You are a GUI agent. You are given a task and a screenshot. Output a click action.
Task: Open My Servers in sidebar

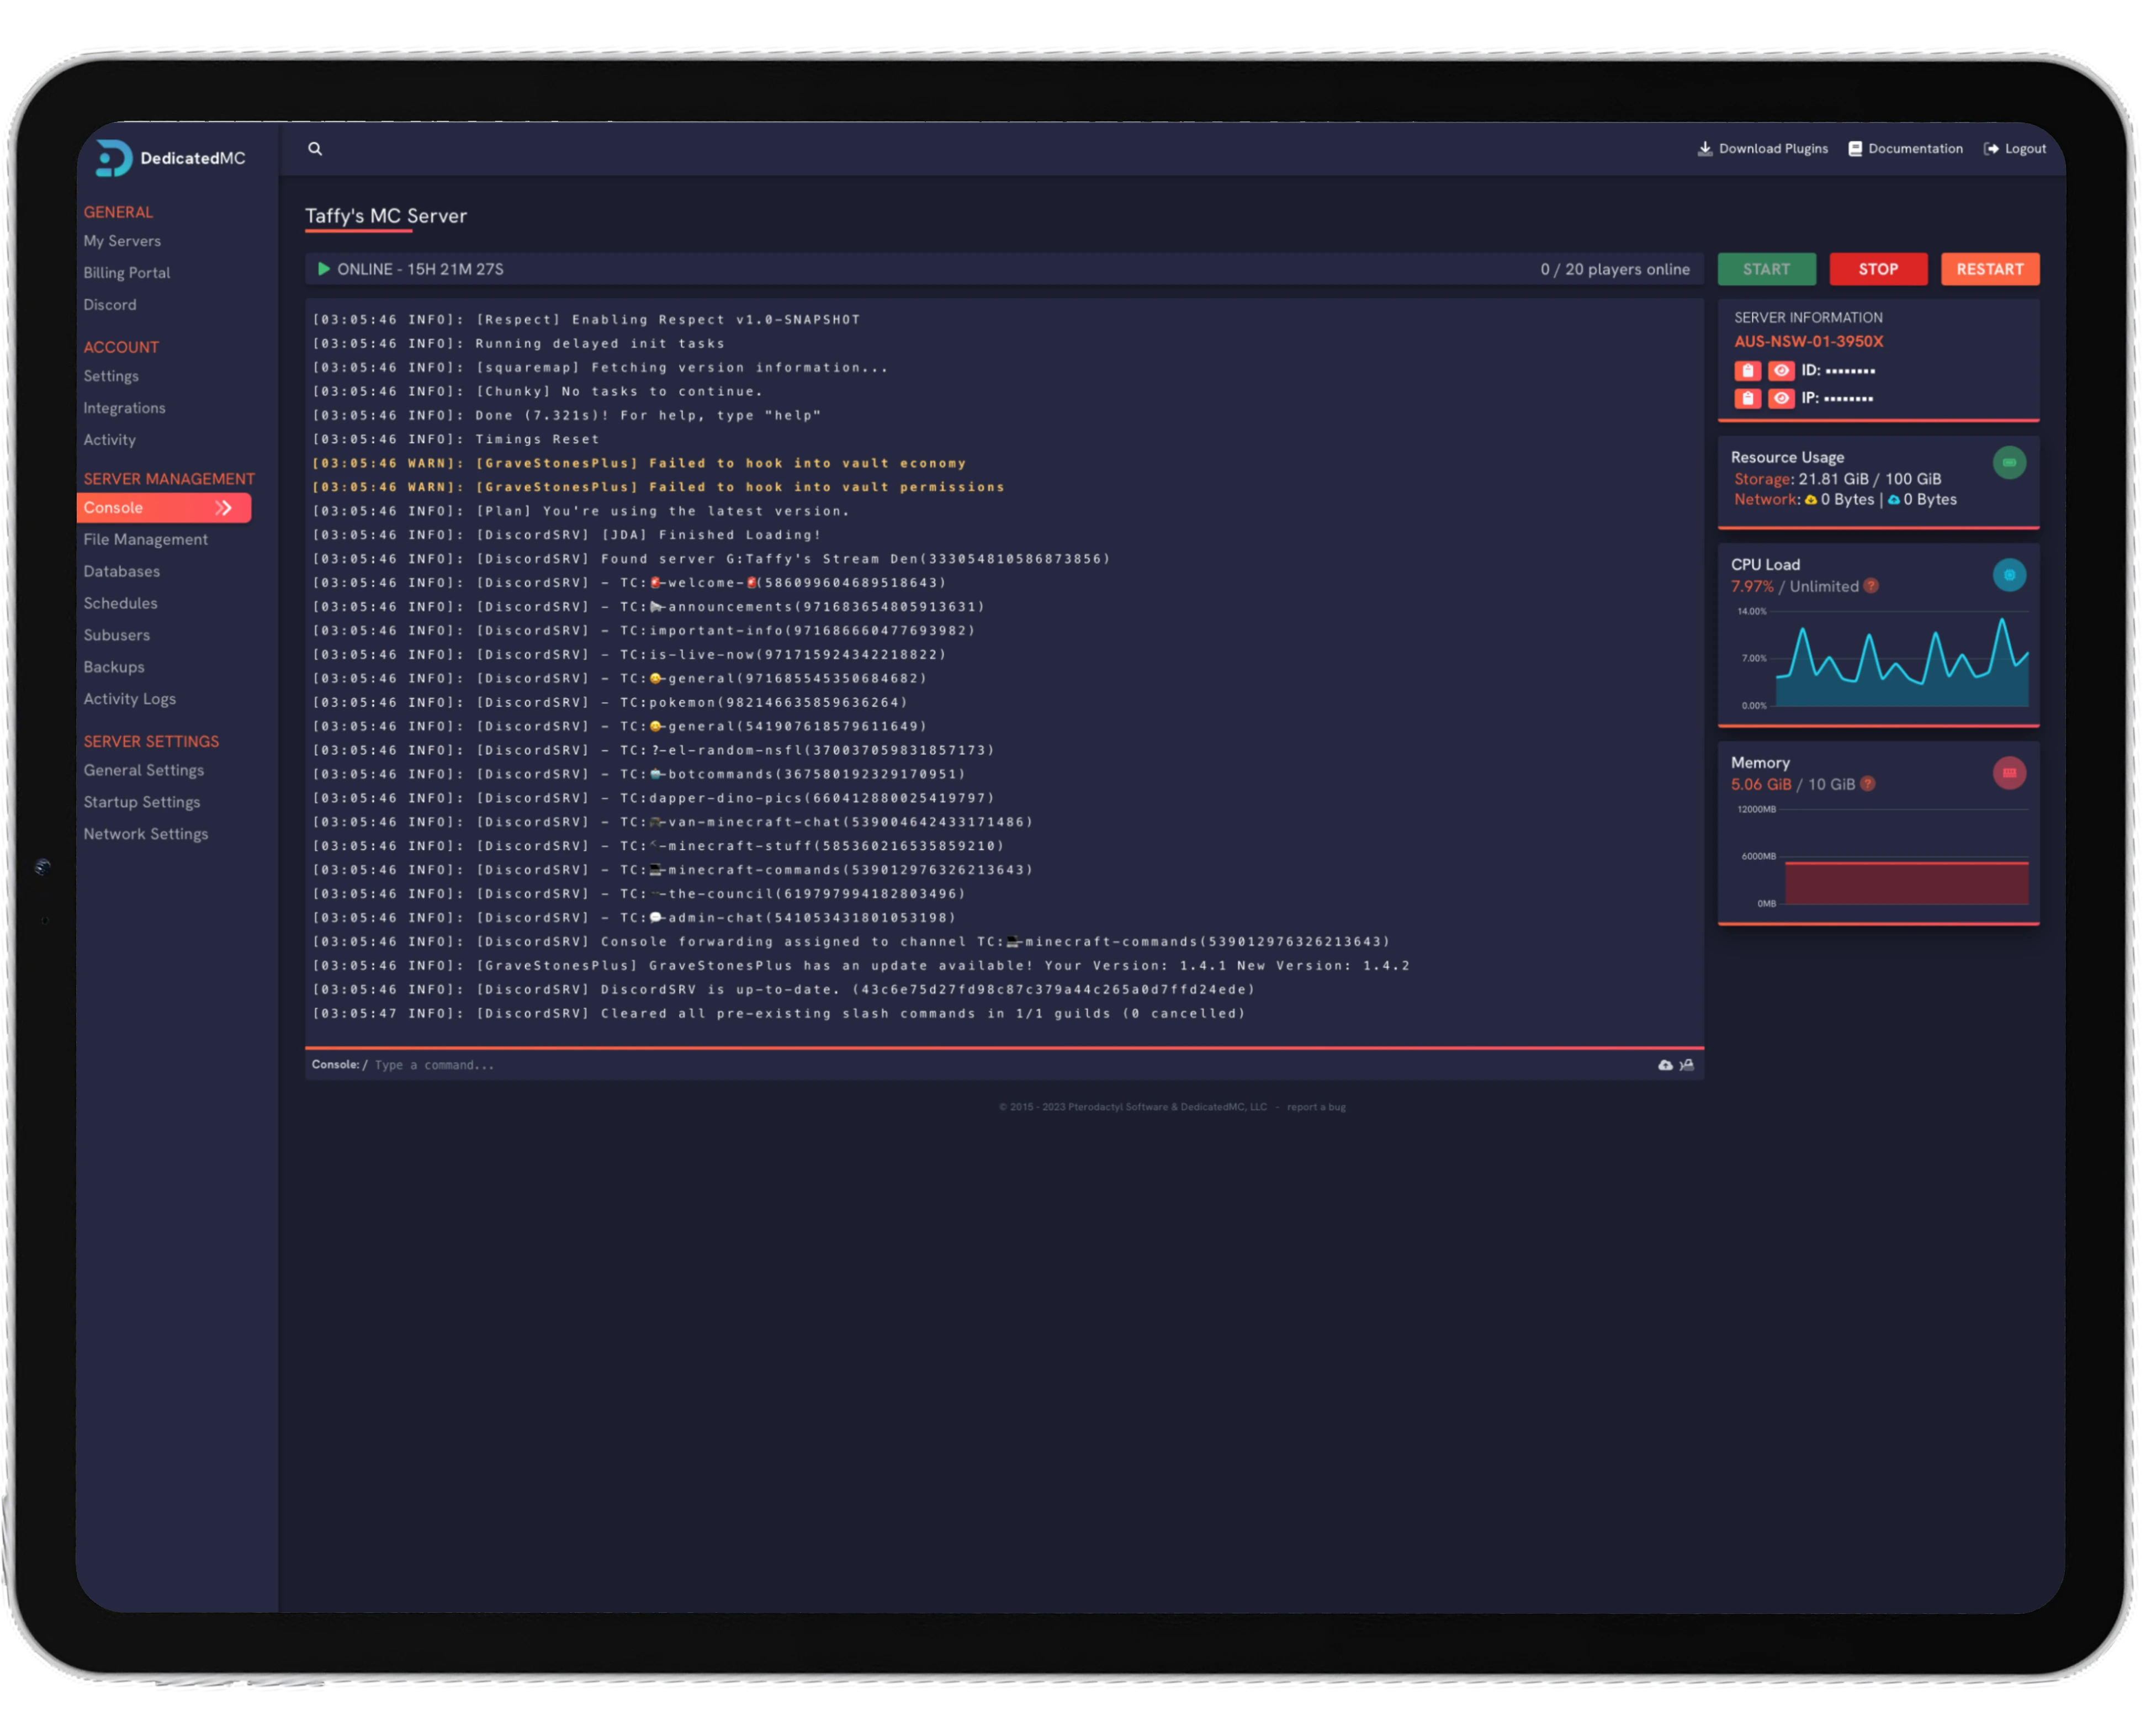[122, 242]
